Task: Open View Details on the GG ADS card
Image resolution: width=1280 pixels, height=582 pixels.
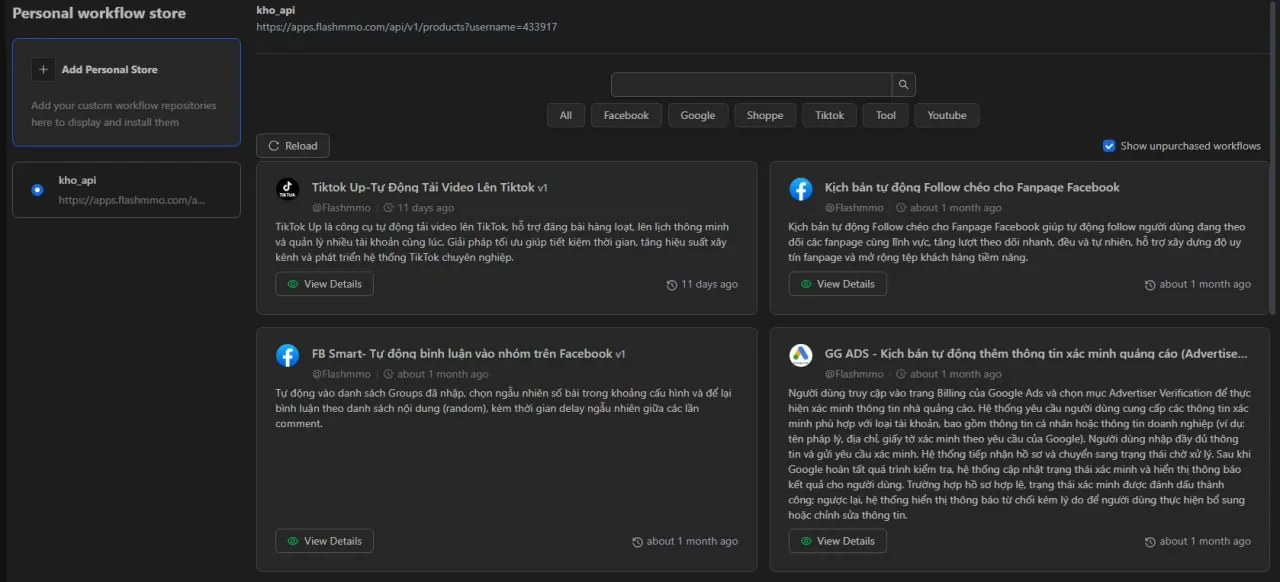Action: click(x=837, y=540)
